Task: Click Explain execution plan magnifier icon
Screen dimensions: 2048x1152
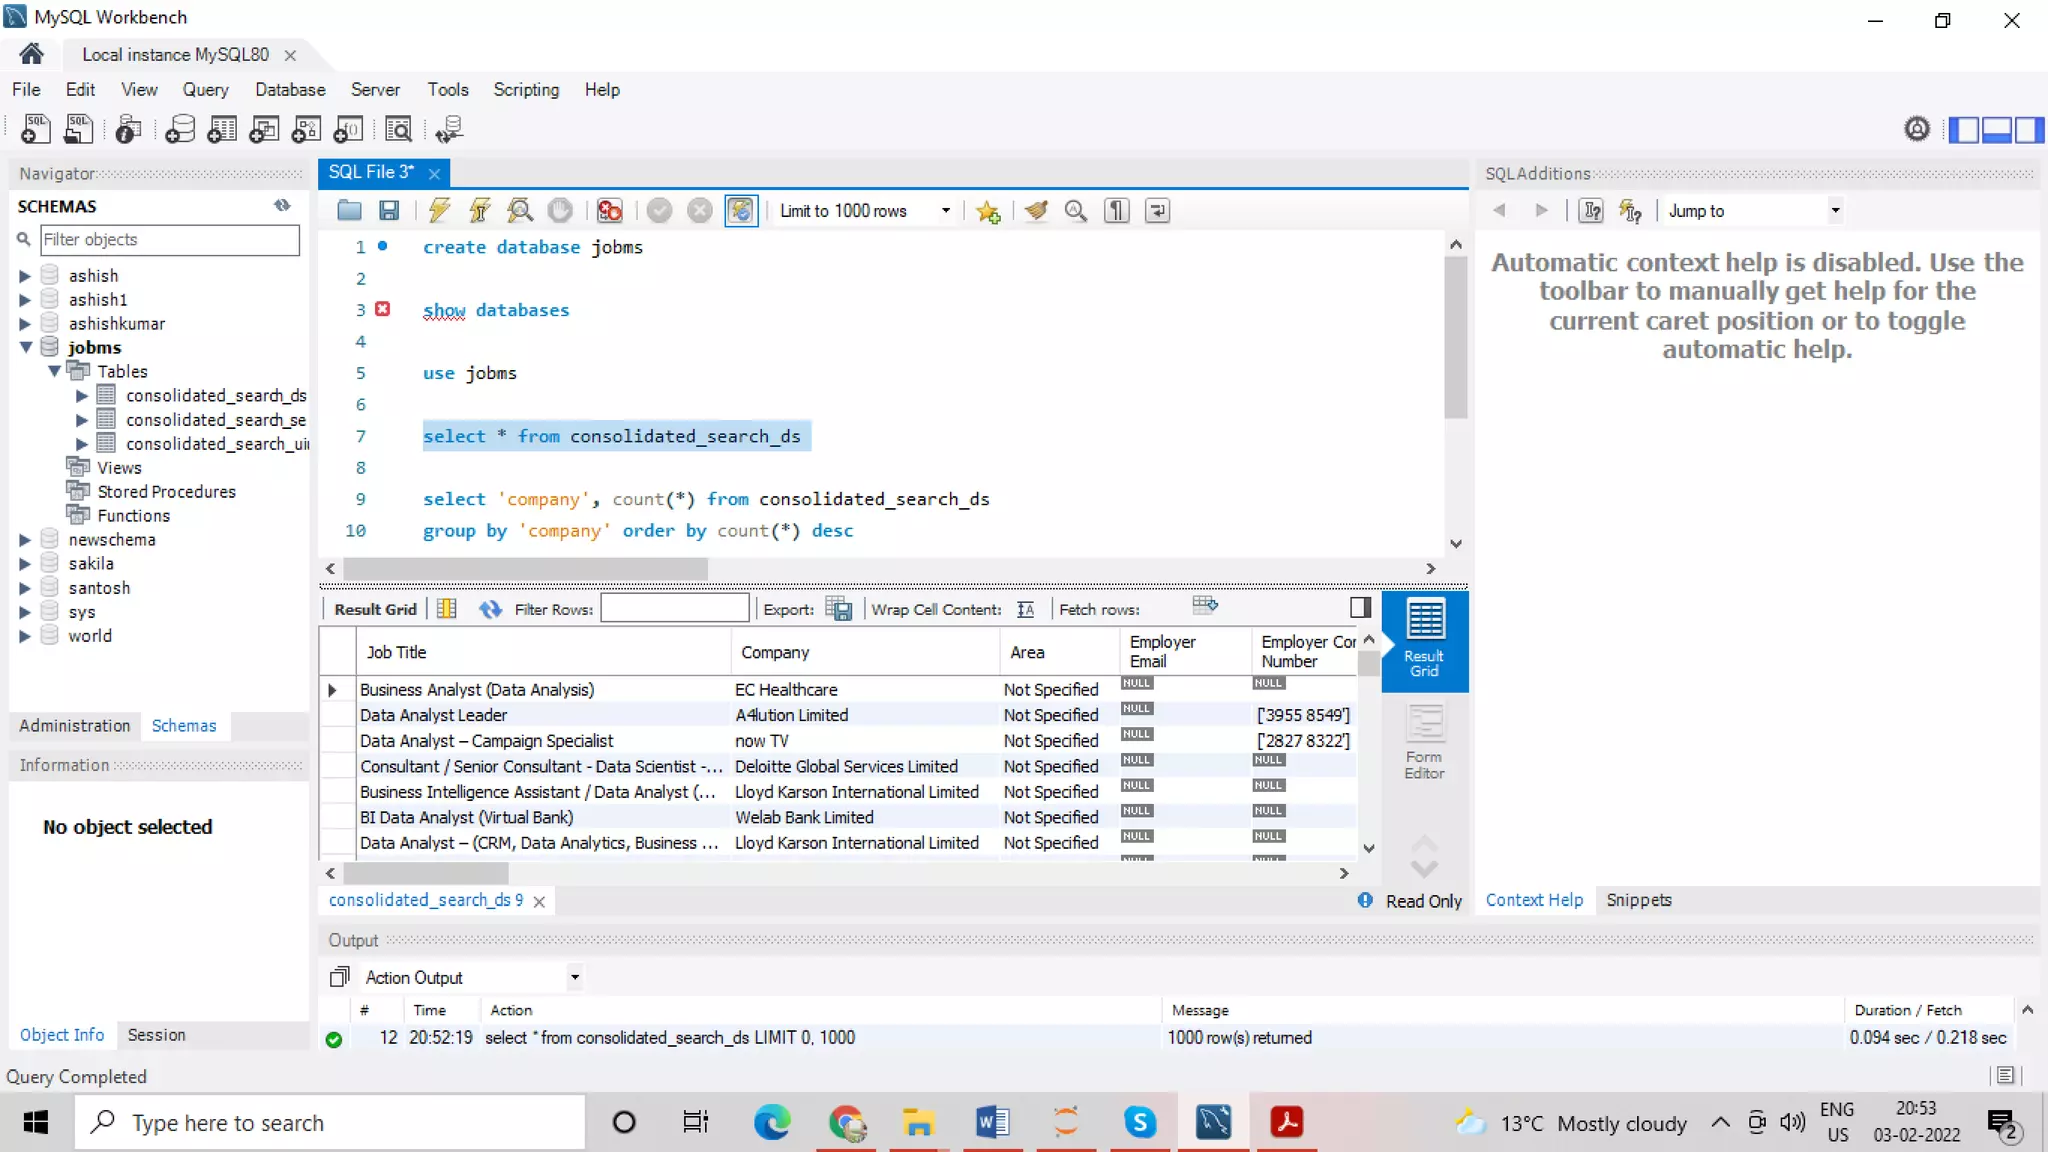Action: point(519,210)
